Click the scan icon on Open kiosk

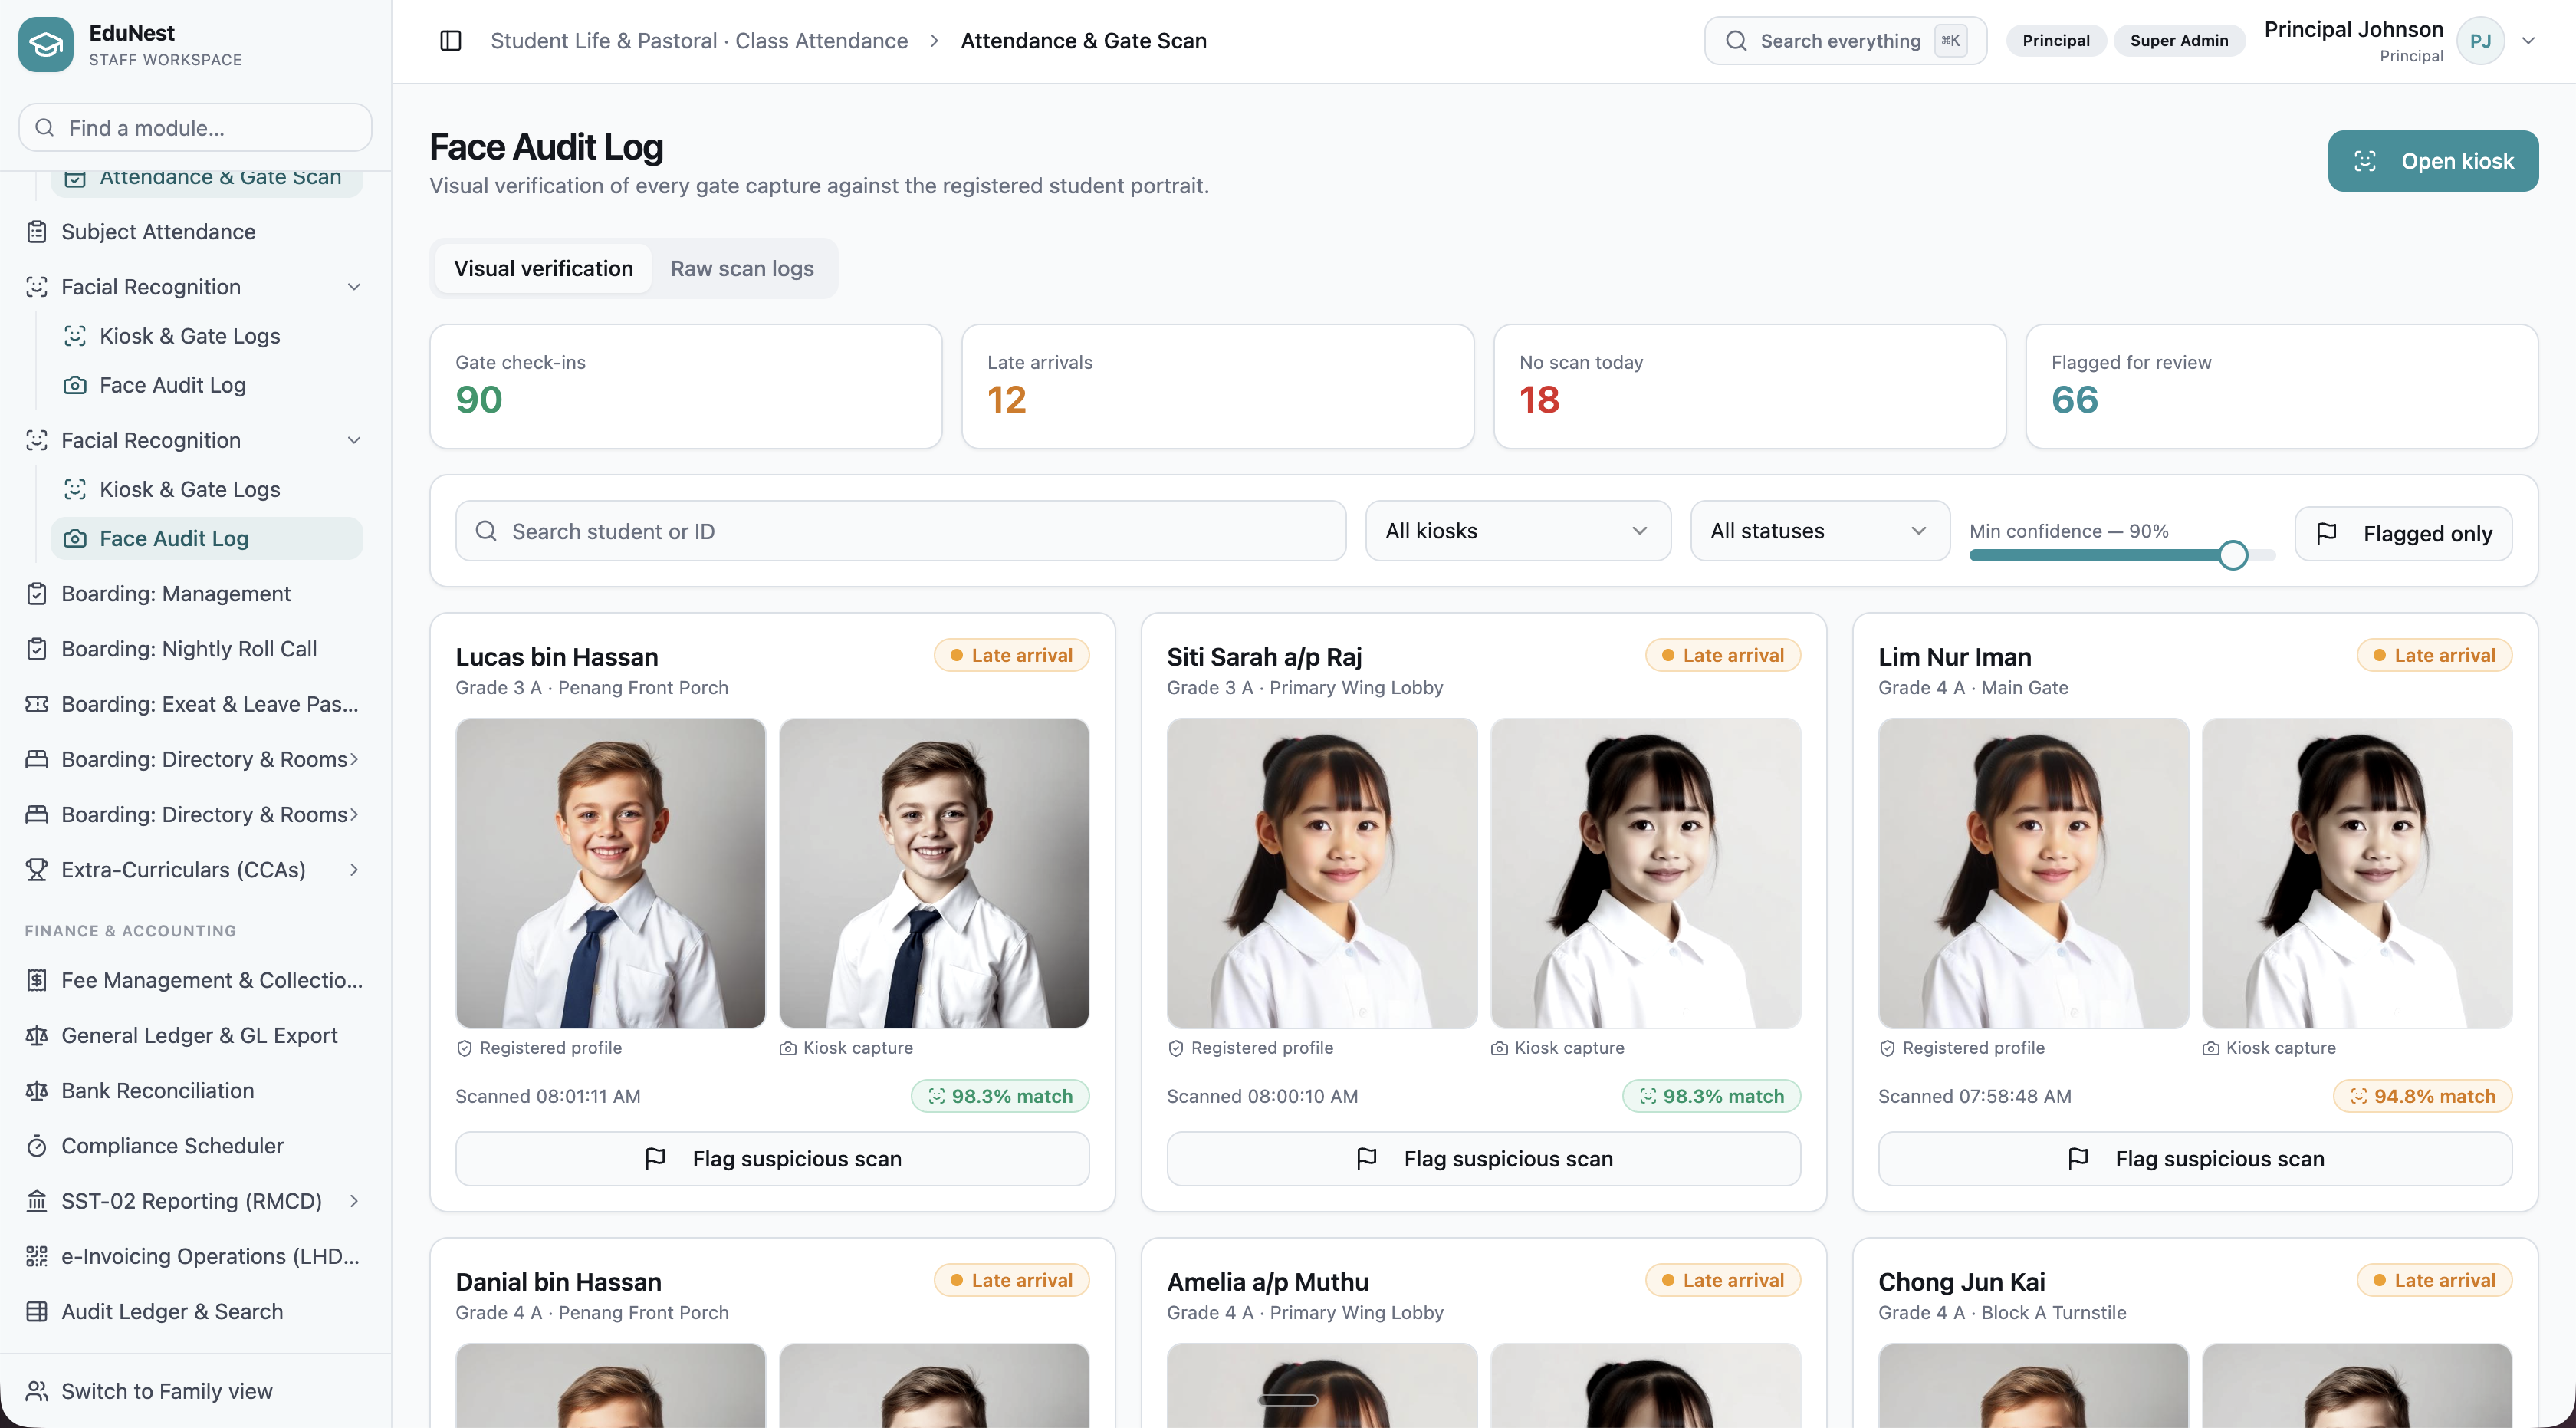tap(2365, 161)
